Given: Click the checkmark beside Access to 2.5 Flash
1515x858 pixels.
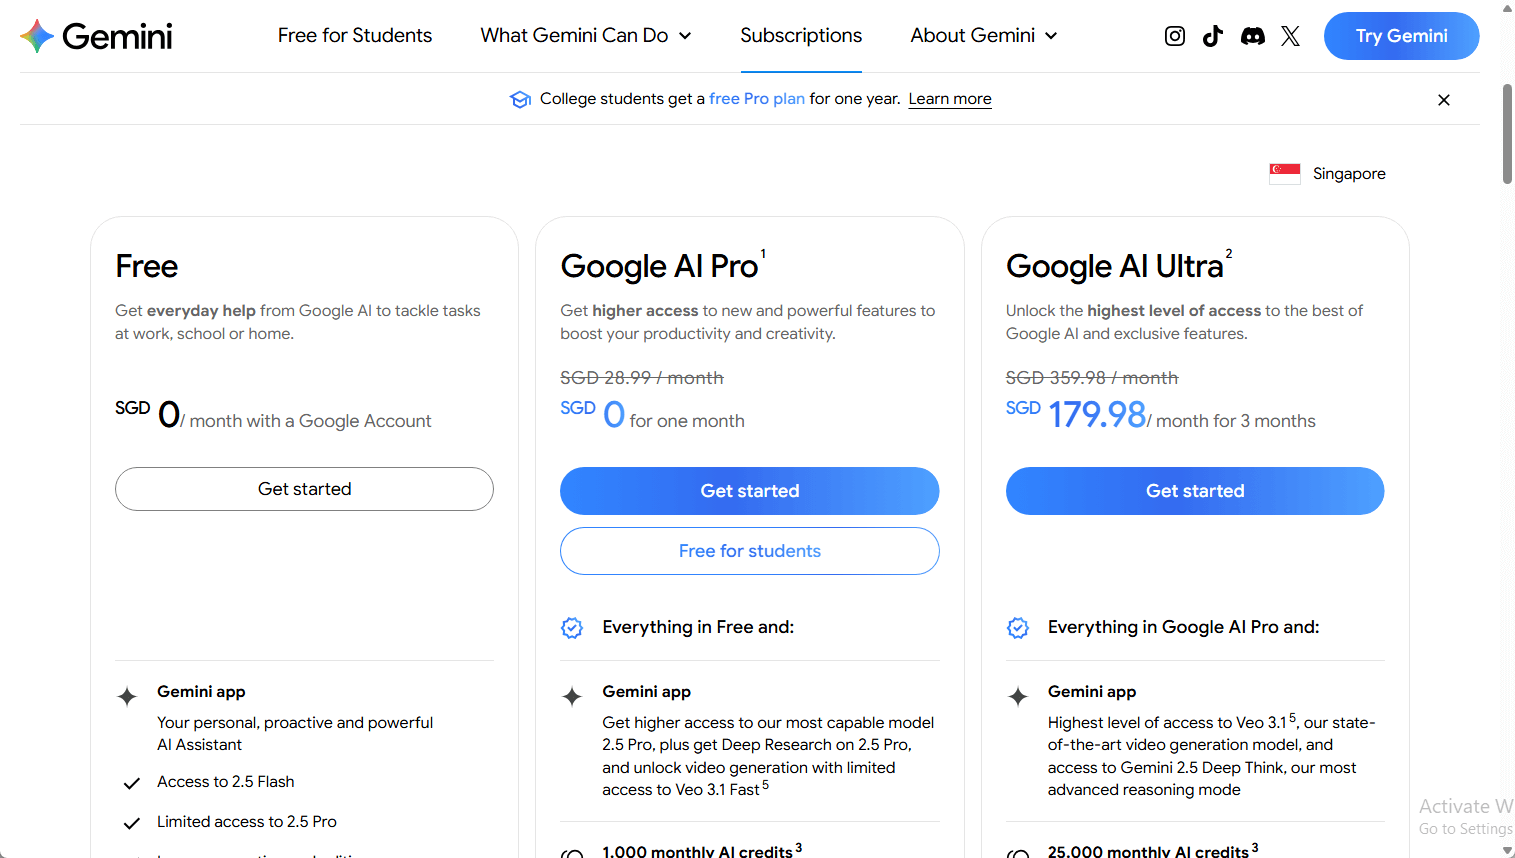Looking at the screenshot, I should (x=131, y=781).
